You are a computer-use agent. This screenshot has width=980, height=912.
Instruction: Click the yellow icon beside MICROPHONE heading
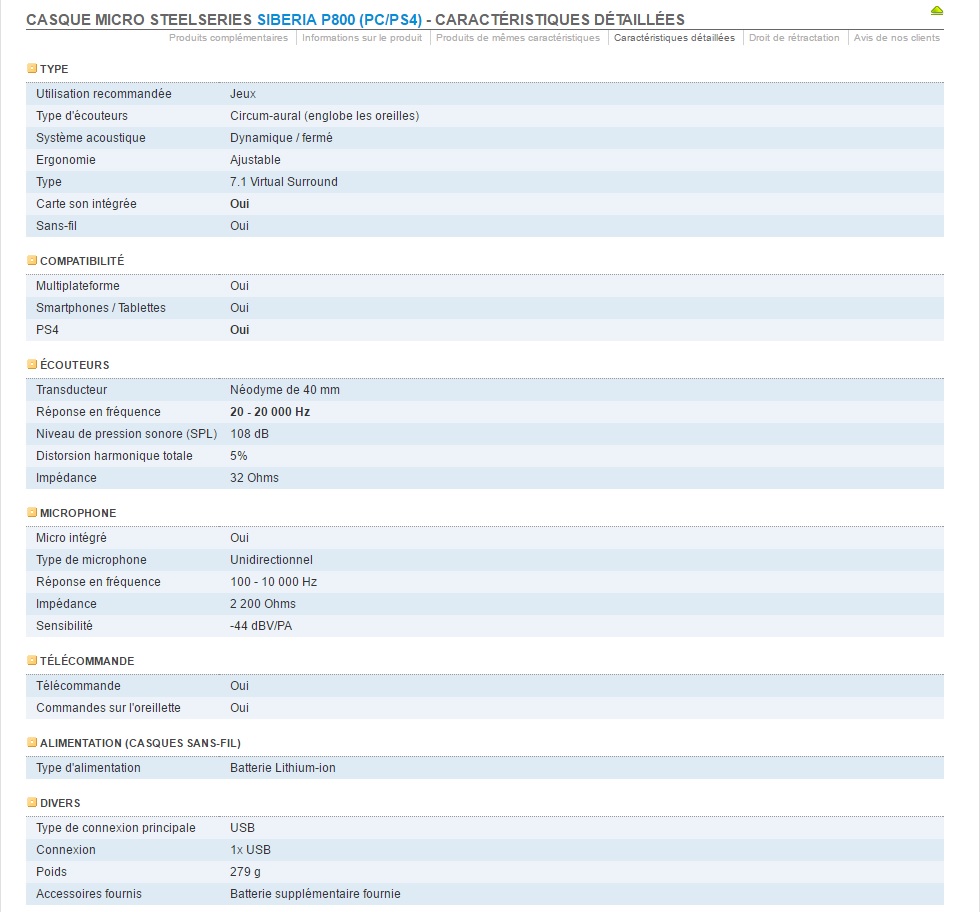[x=32, y=513]
